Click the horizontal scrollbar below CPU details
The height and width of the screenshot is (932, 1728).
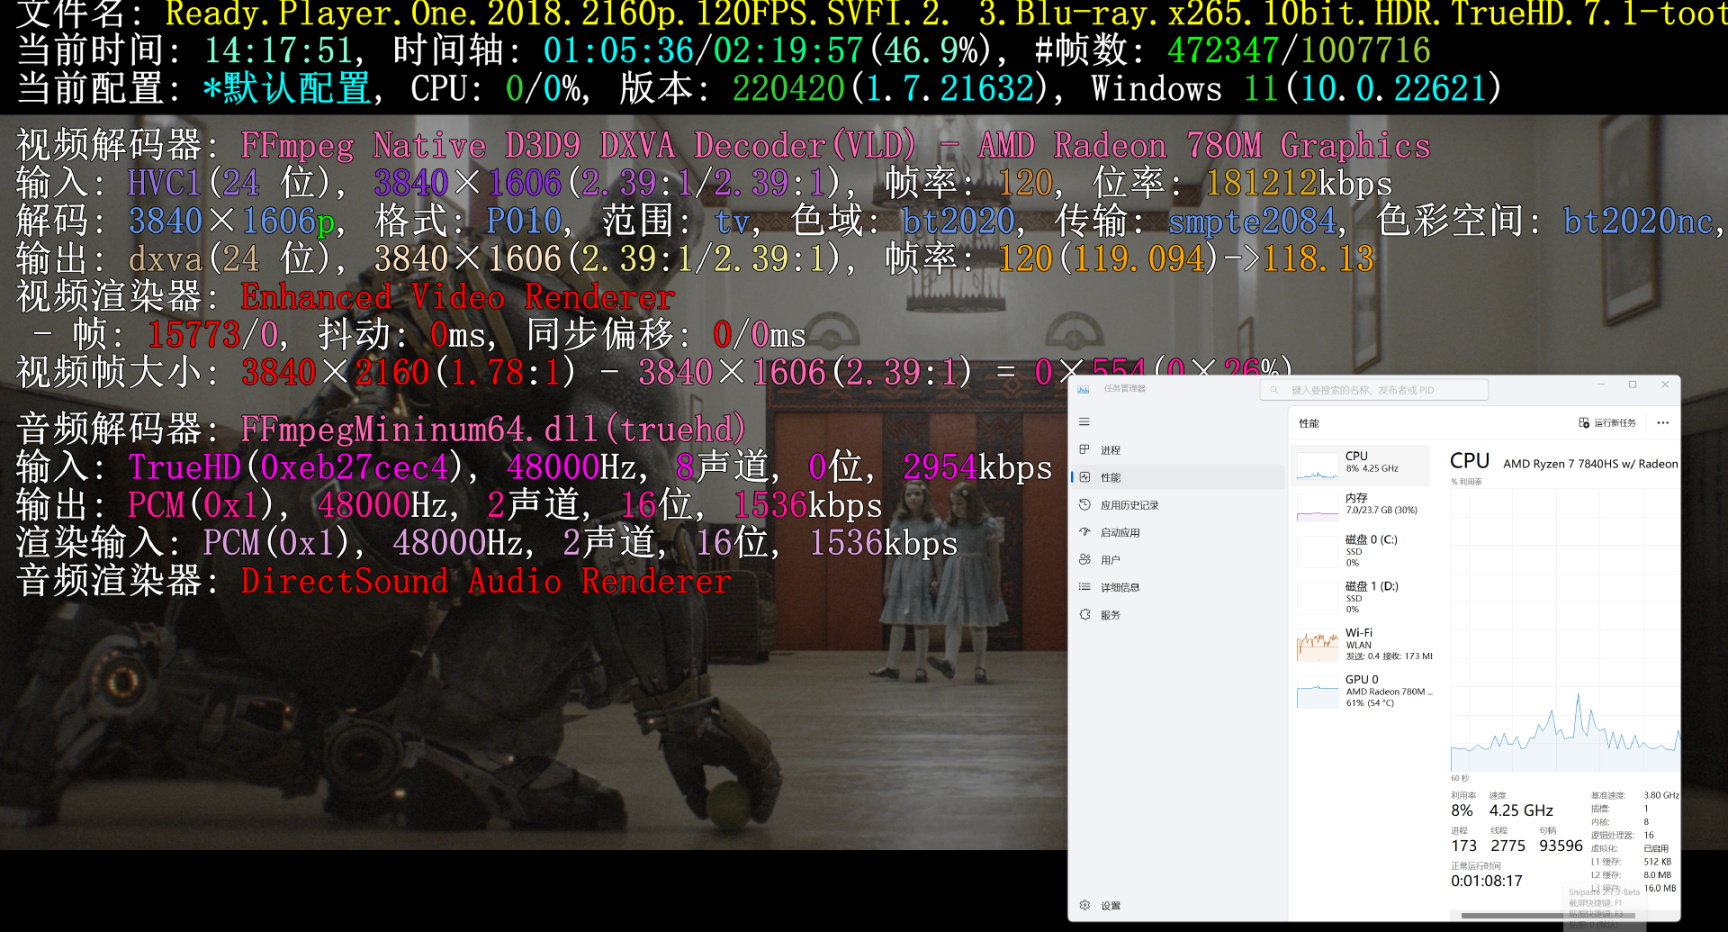point(1548,915)
